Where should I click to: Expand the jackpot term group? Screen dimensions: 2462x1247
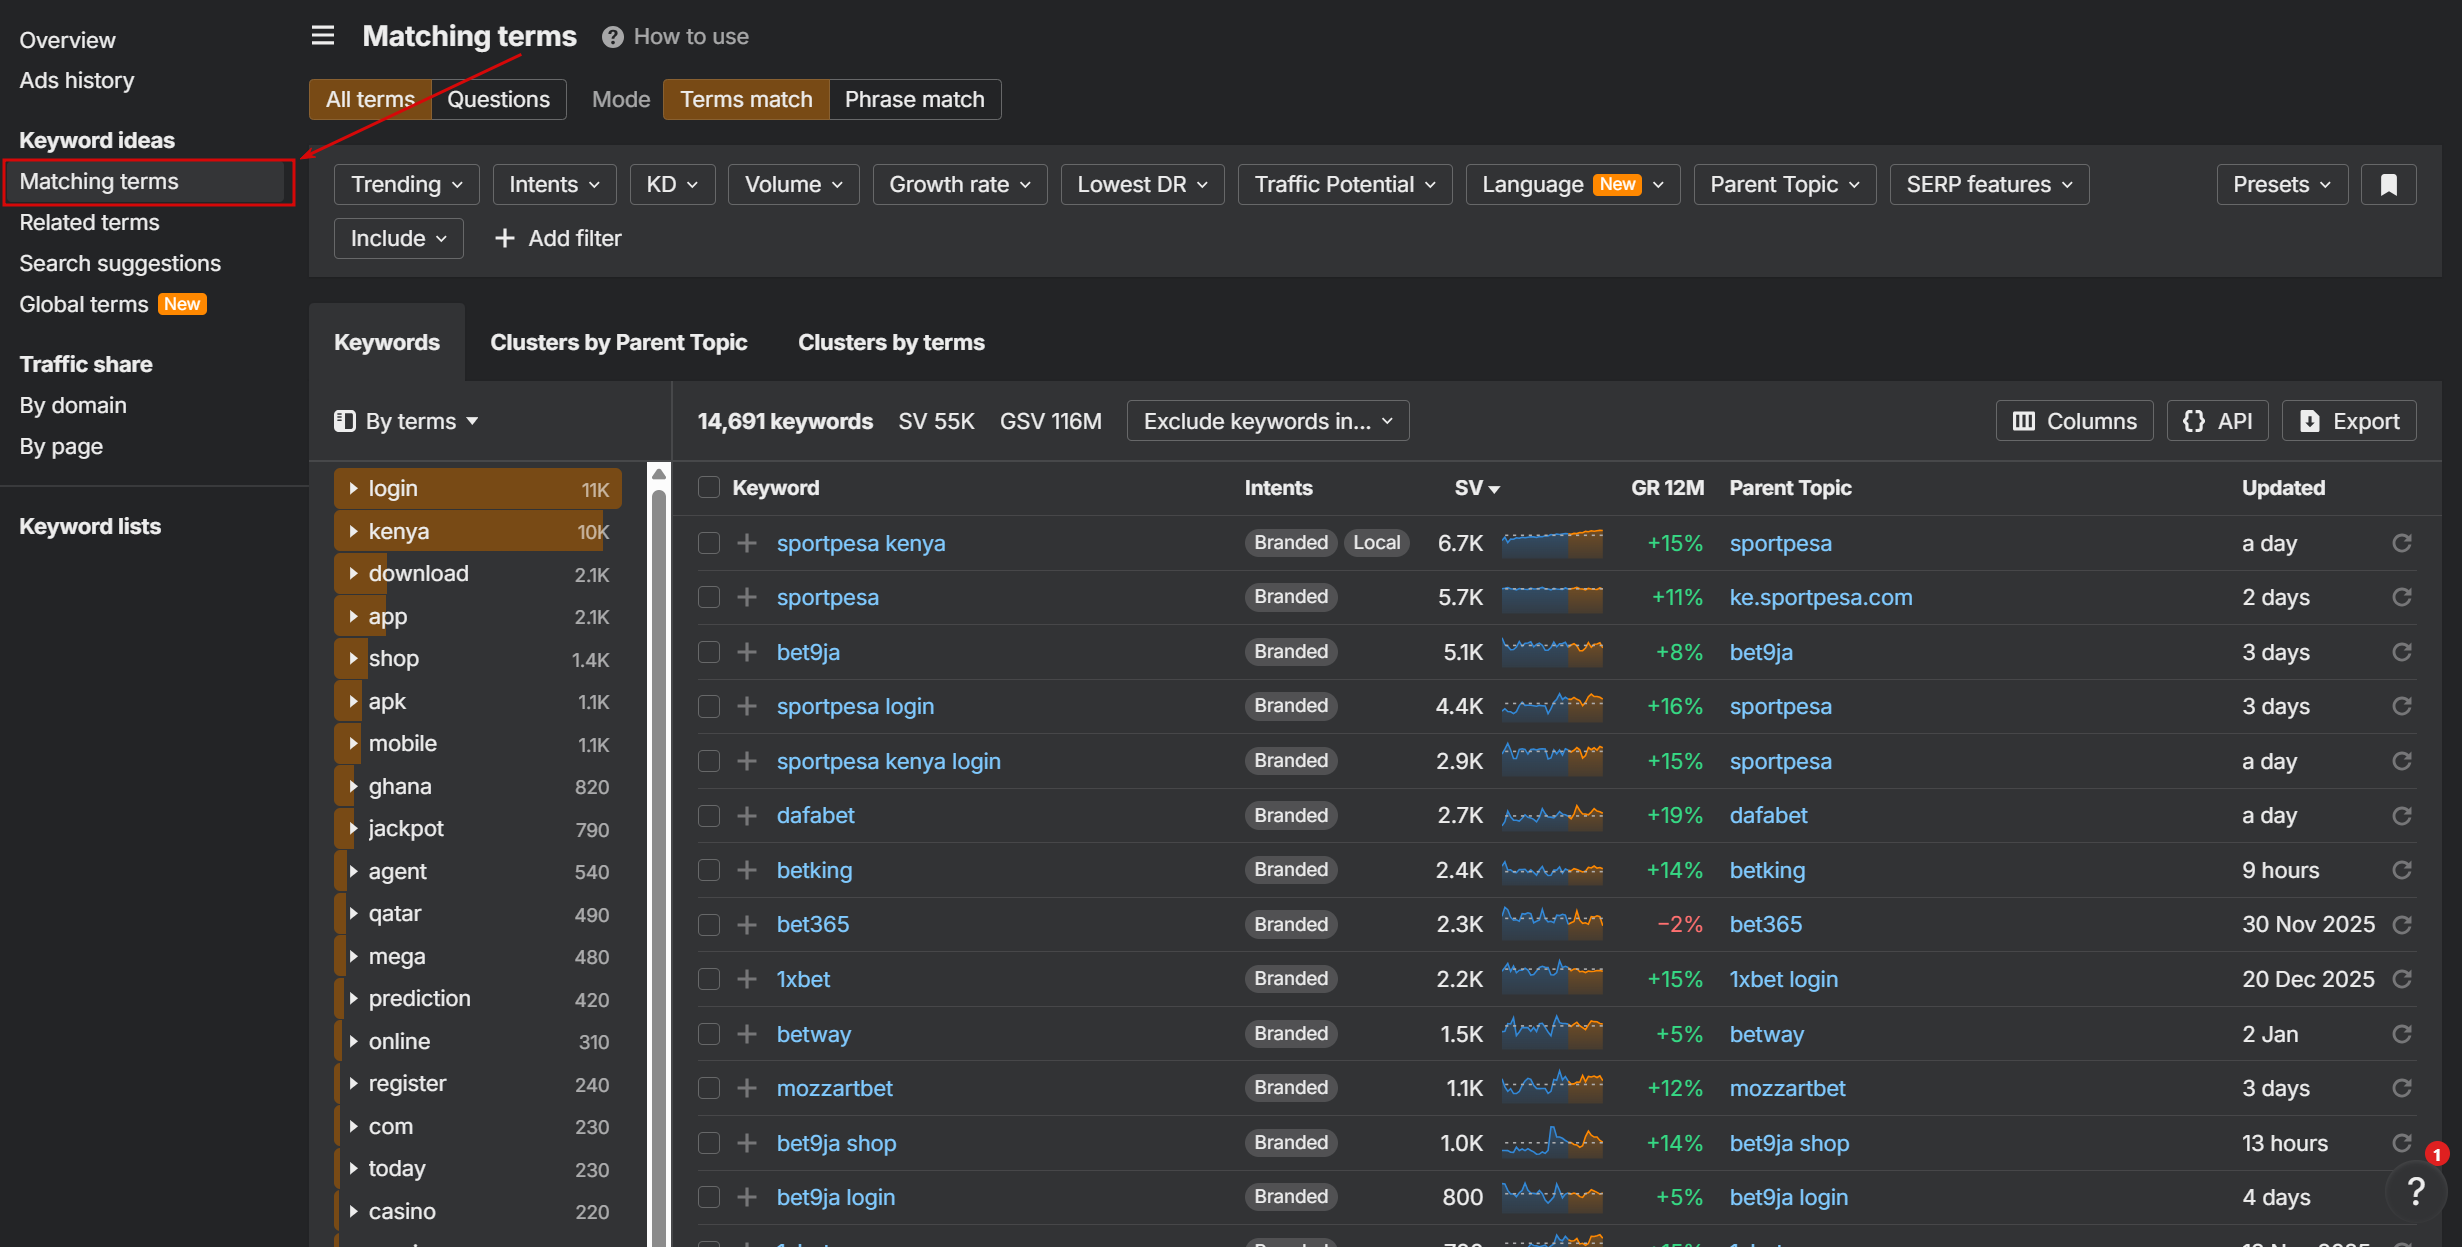353,829
